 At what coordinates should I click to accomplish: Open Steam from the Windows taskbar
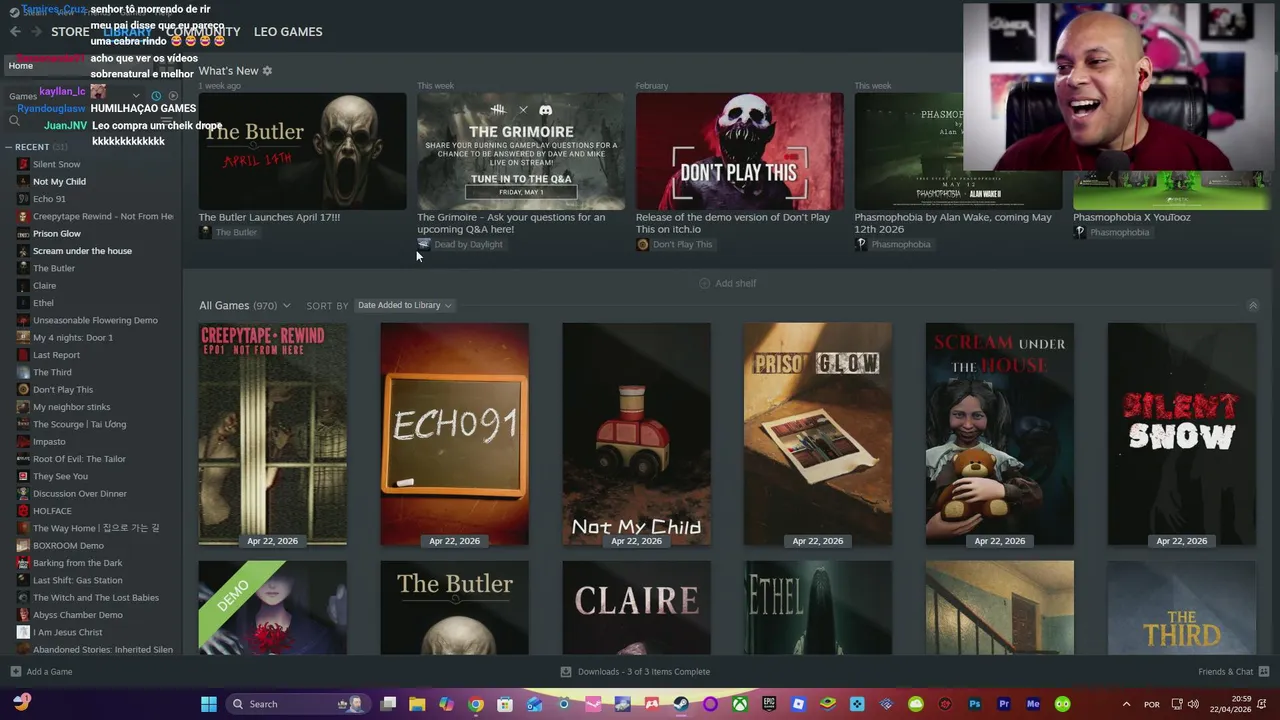pos(680,704)
